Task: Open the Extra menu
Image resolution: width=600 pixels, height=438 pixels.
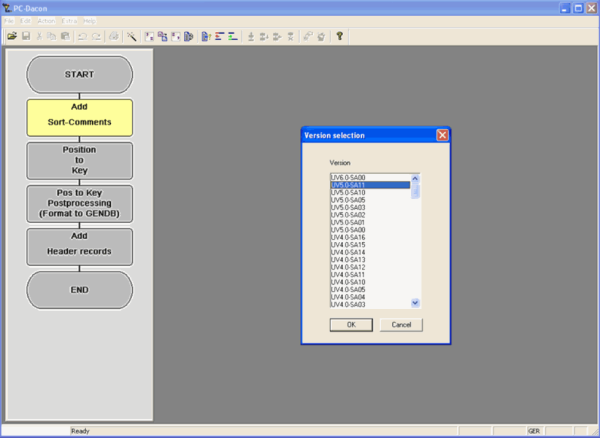Action: pyautogui.click(x=69, y=21)
